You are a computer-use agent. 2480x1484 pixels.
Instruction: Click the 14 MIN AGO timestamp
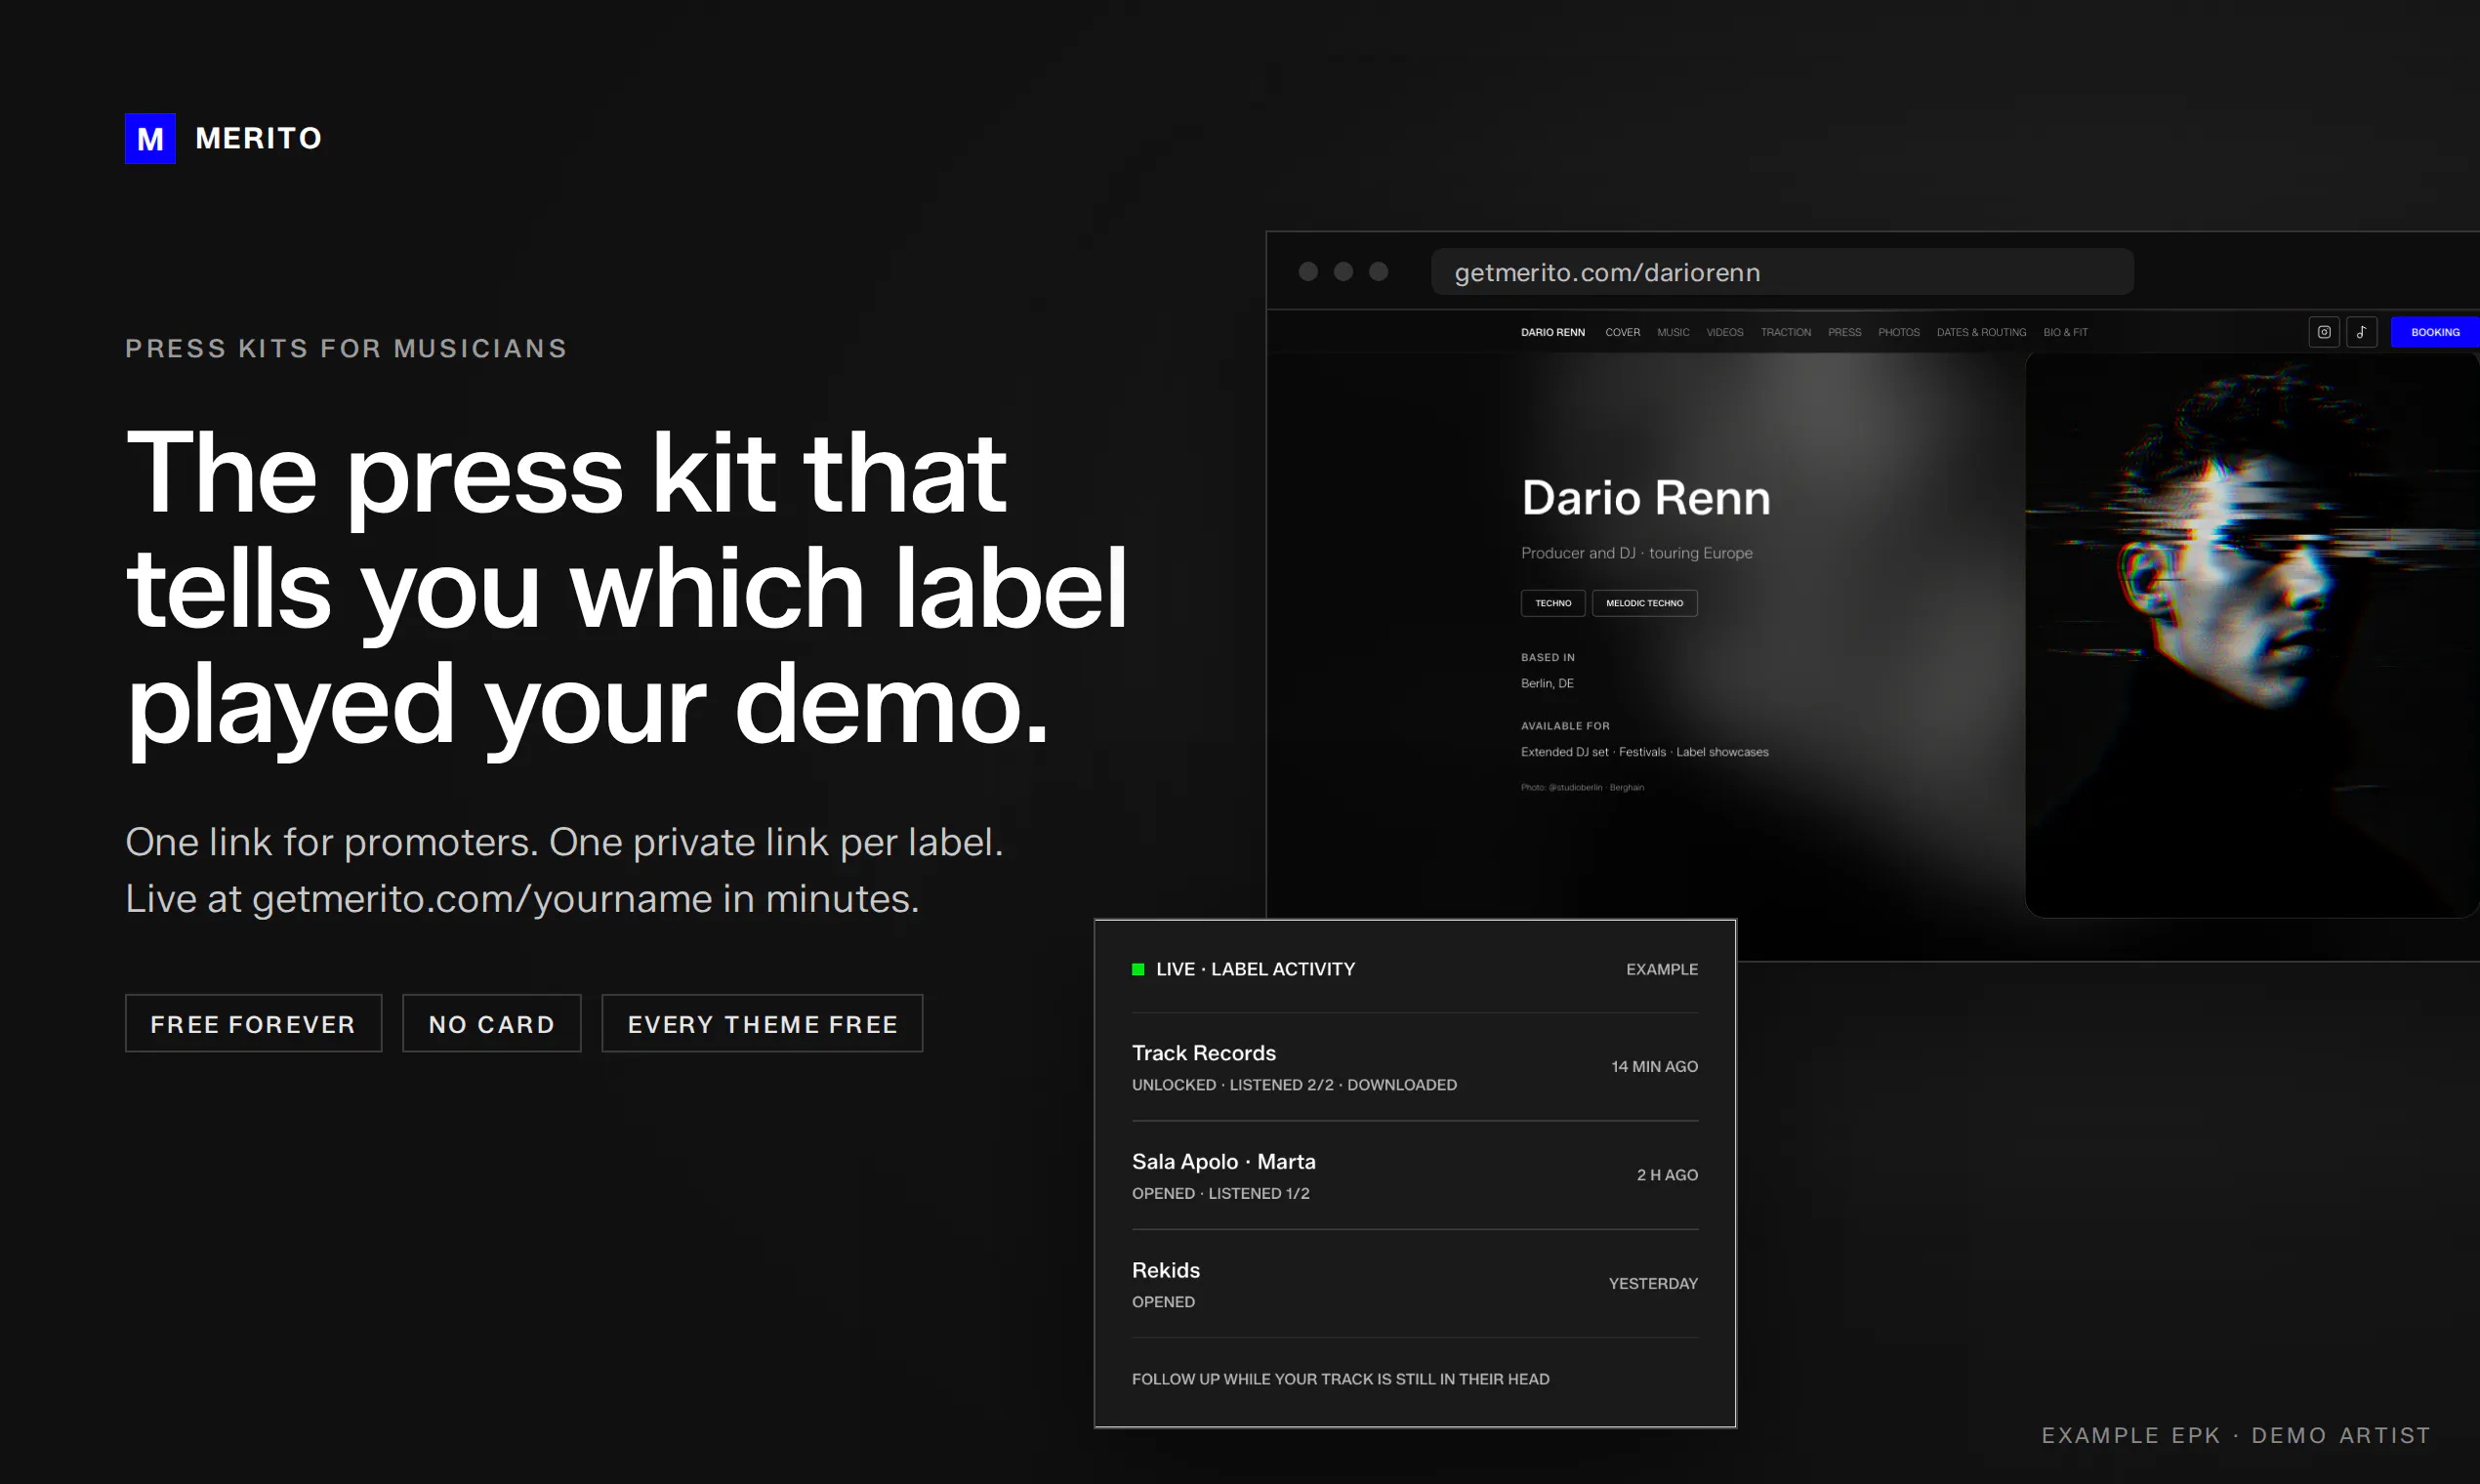(x=1654, y=1067)
